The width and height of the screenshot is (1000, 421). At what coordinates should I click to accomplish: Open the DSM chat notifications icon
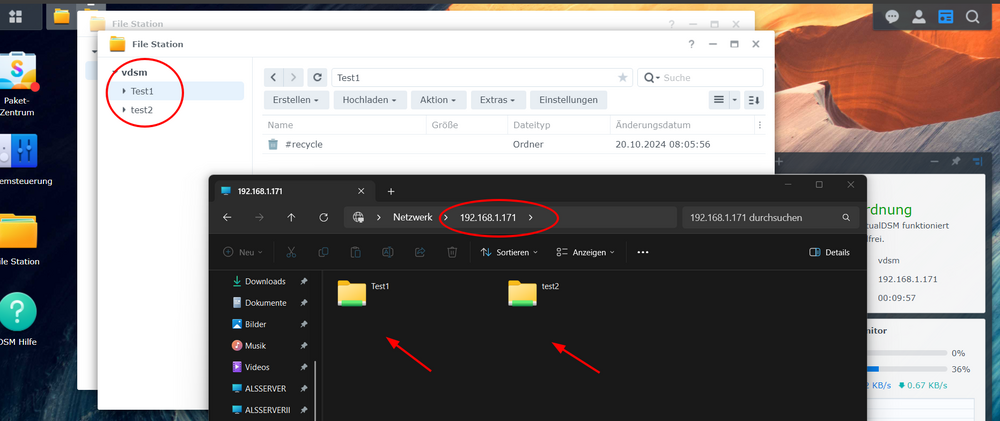pyautogui.click(x=892, y=17)
